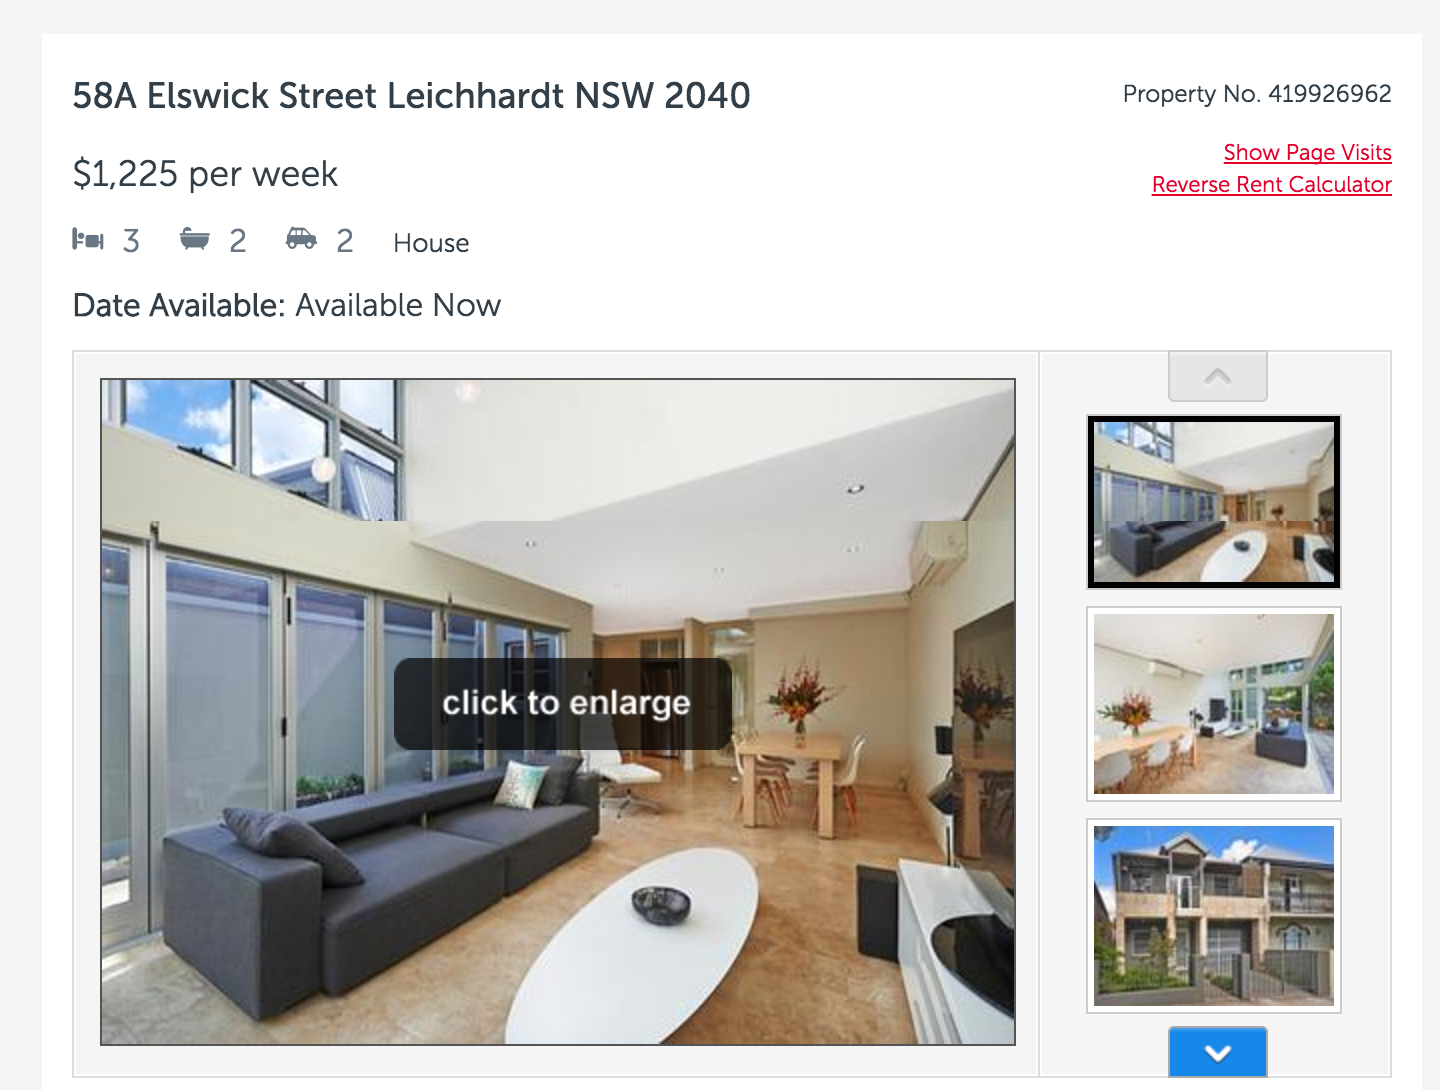Click the bathroom count number 2

[237, 241]
